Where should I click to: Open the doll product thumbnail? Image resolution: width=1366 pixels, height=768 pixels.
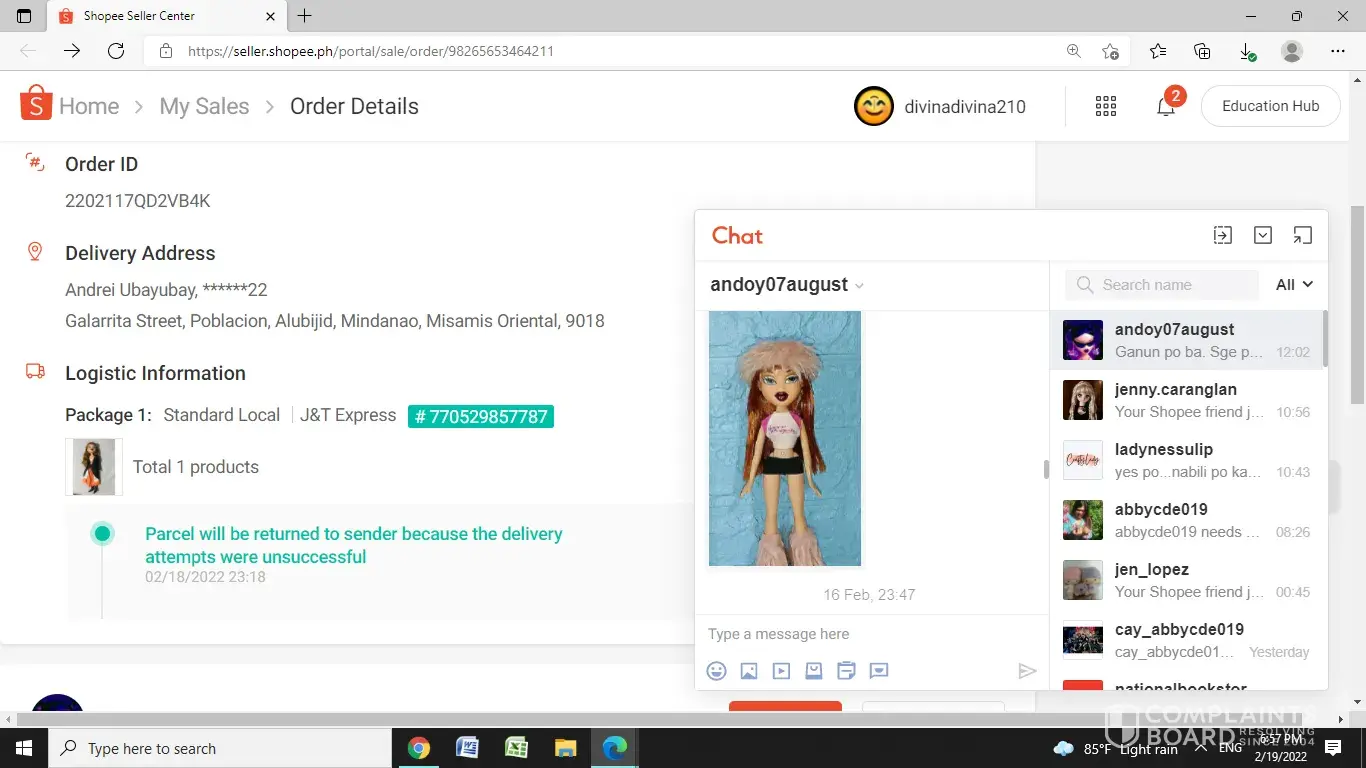click(94, 467)
